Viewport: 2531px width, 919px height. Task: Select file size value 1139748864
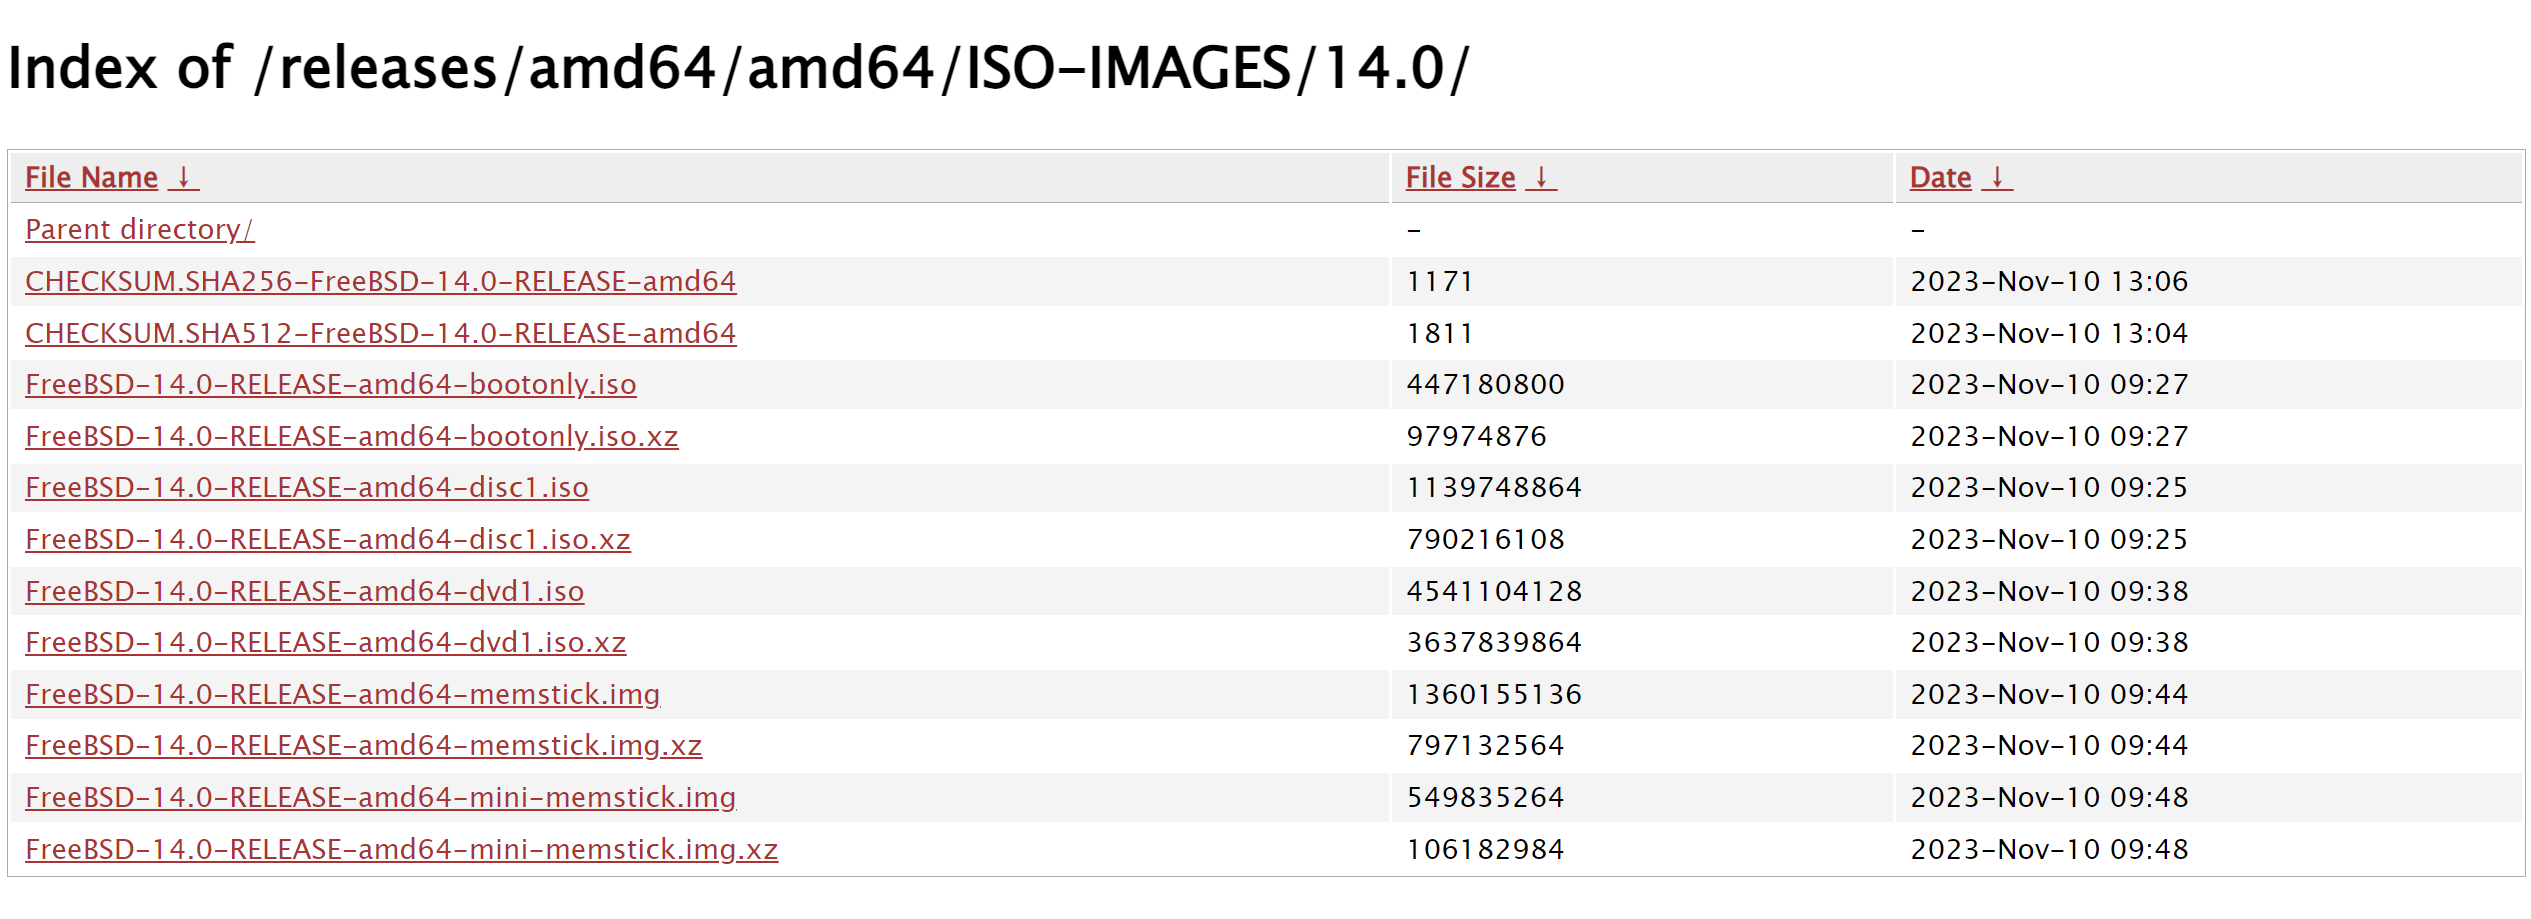click(x=1495, y=487)
